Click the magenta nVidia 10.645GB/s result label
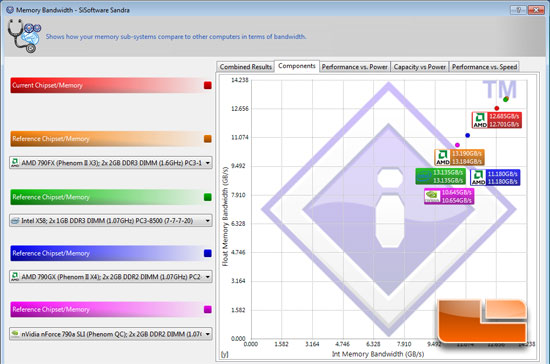This screenshot has width=550, height=364. [449, 196]
